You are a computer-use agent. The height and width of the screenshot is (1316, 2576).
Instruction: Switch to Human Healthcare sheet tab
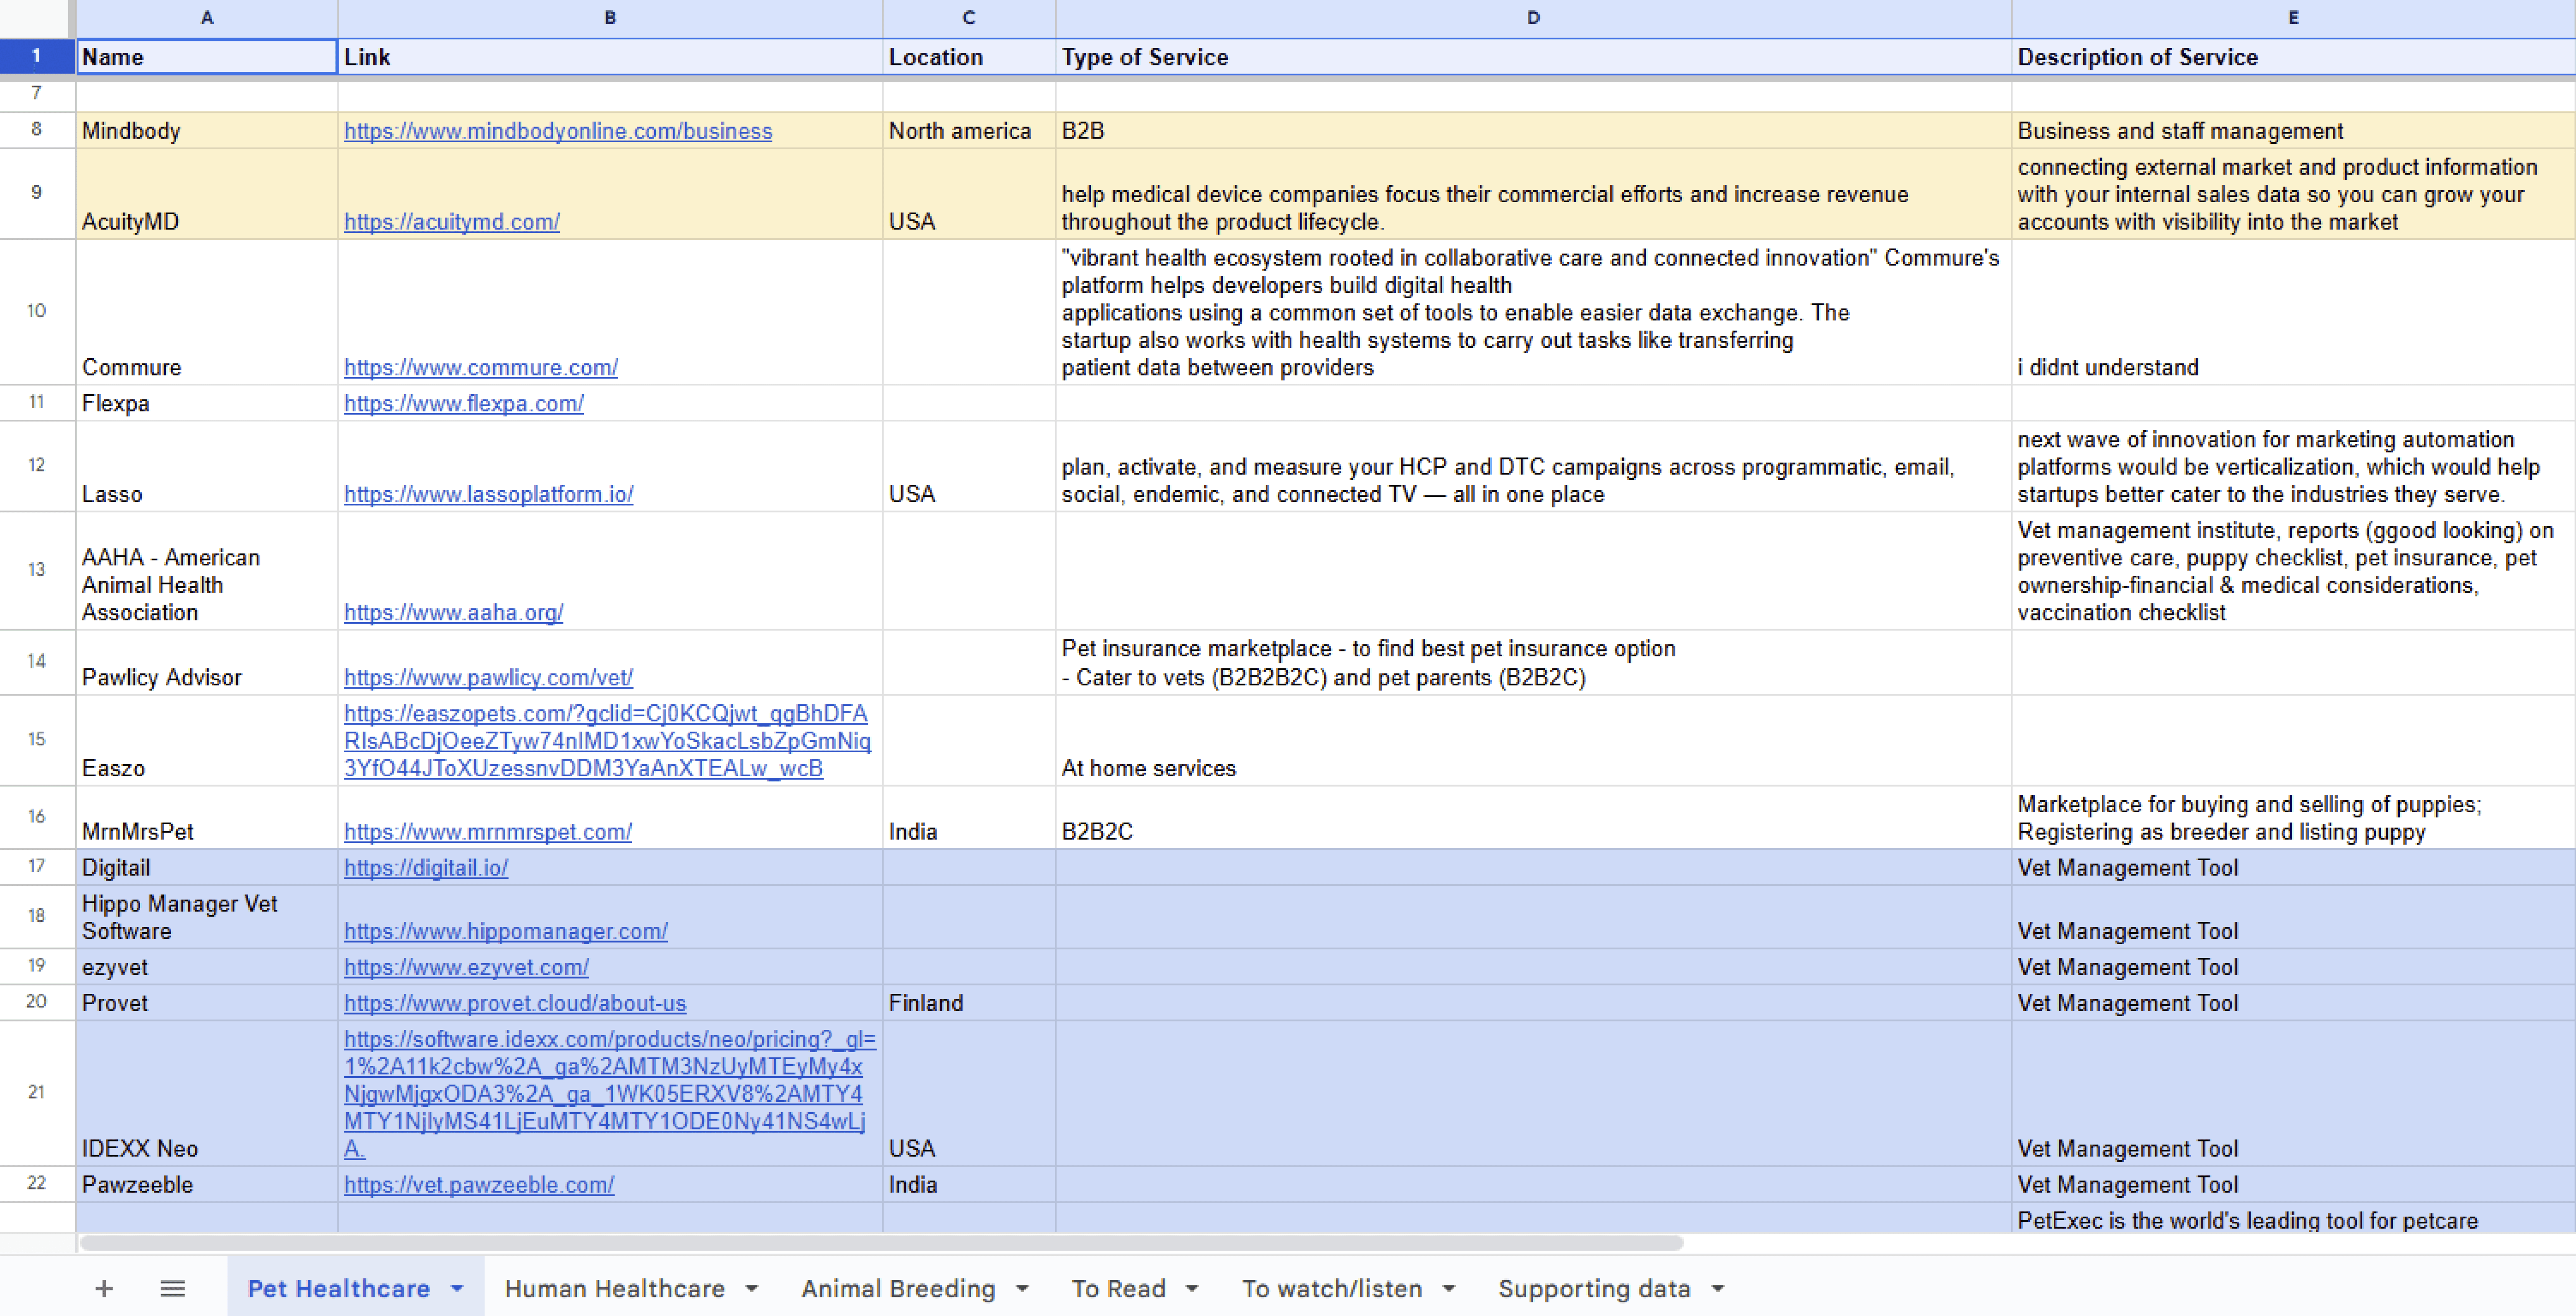click(x=614, y=1288)
